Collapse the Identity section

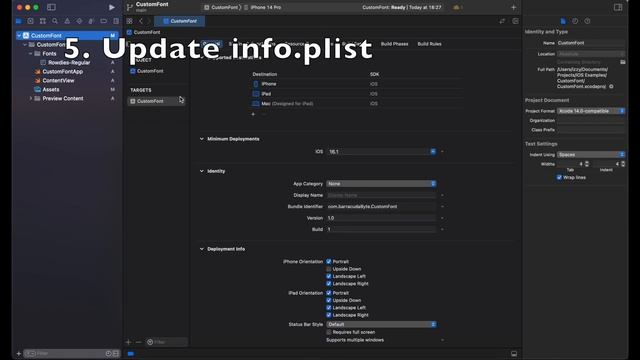tap(202, 171)
